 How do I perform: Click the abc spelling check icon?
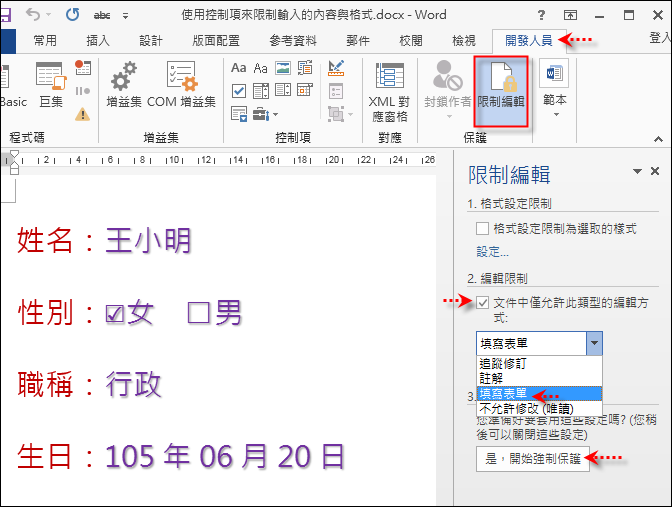click(102, 16)
